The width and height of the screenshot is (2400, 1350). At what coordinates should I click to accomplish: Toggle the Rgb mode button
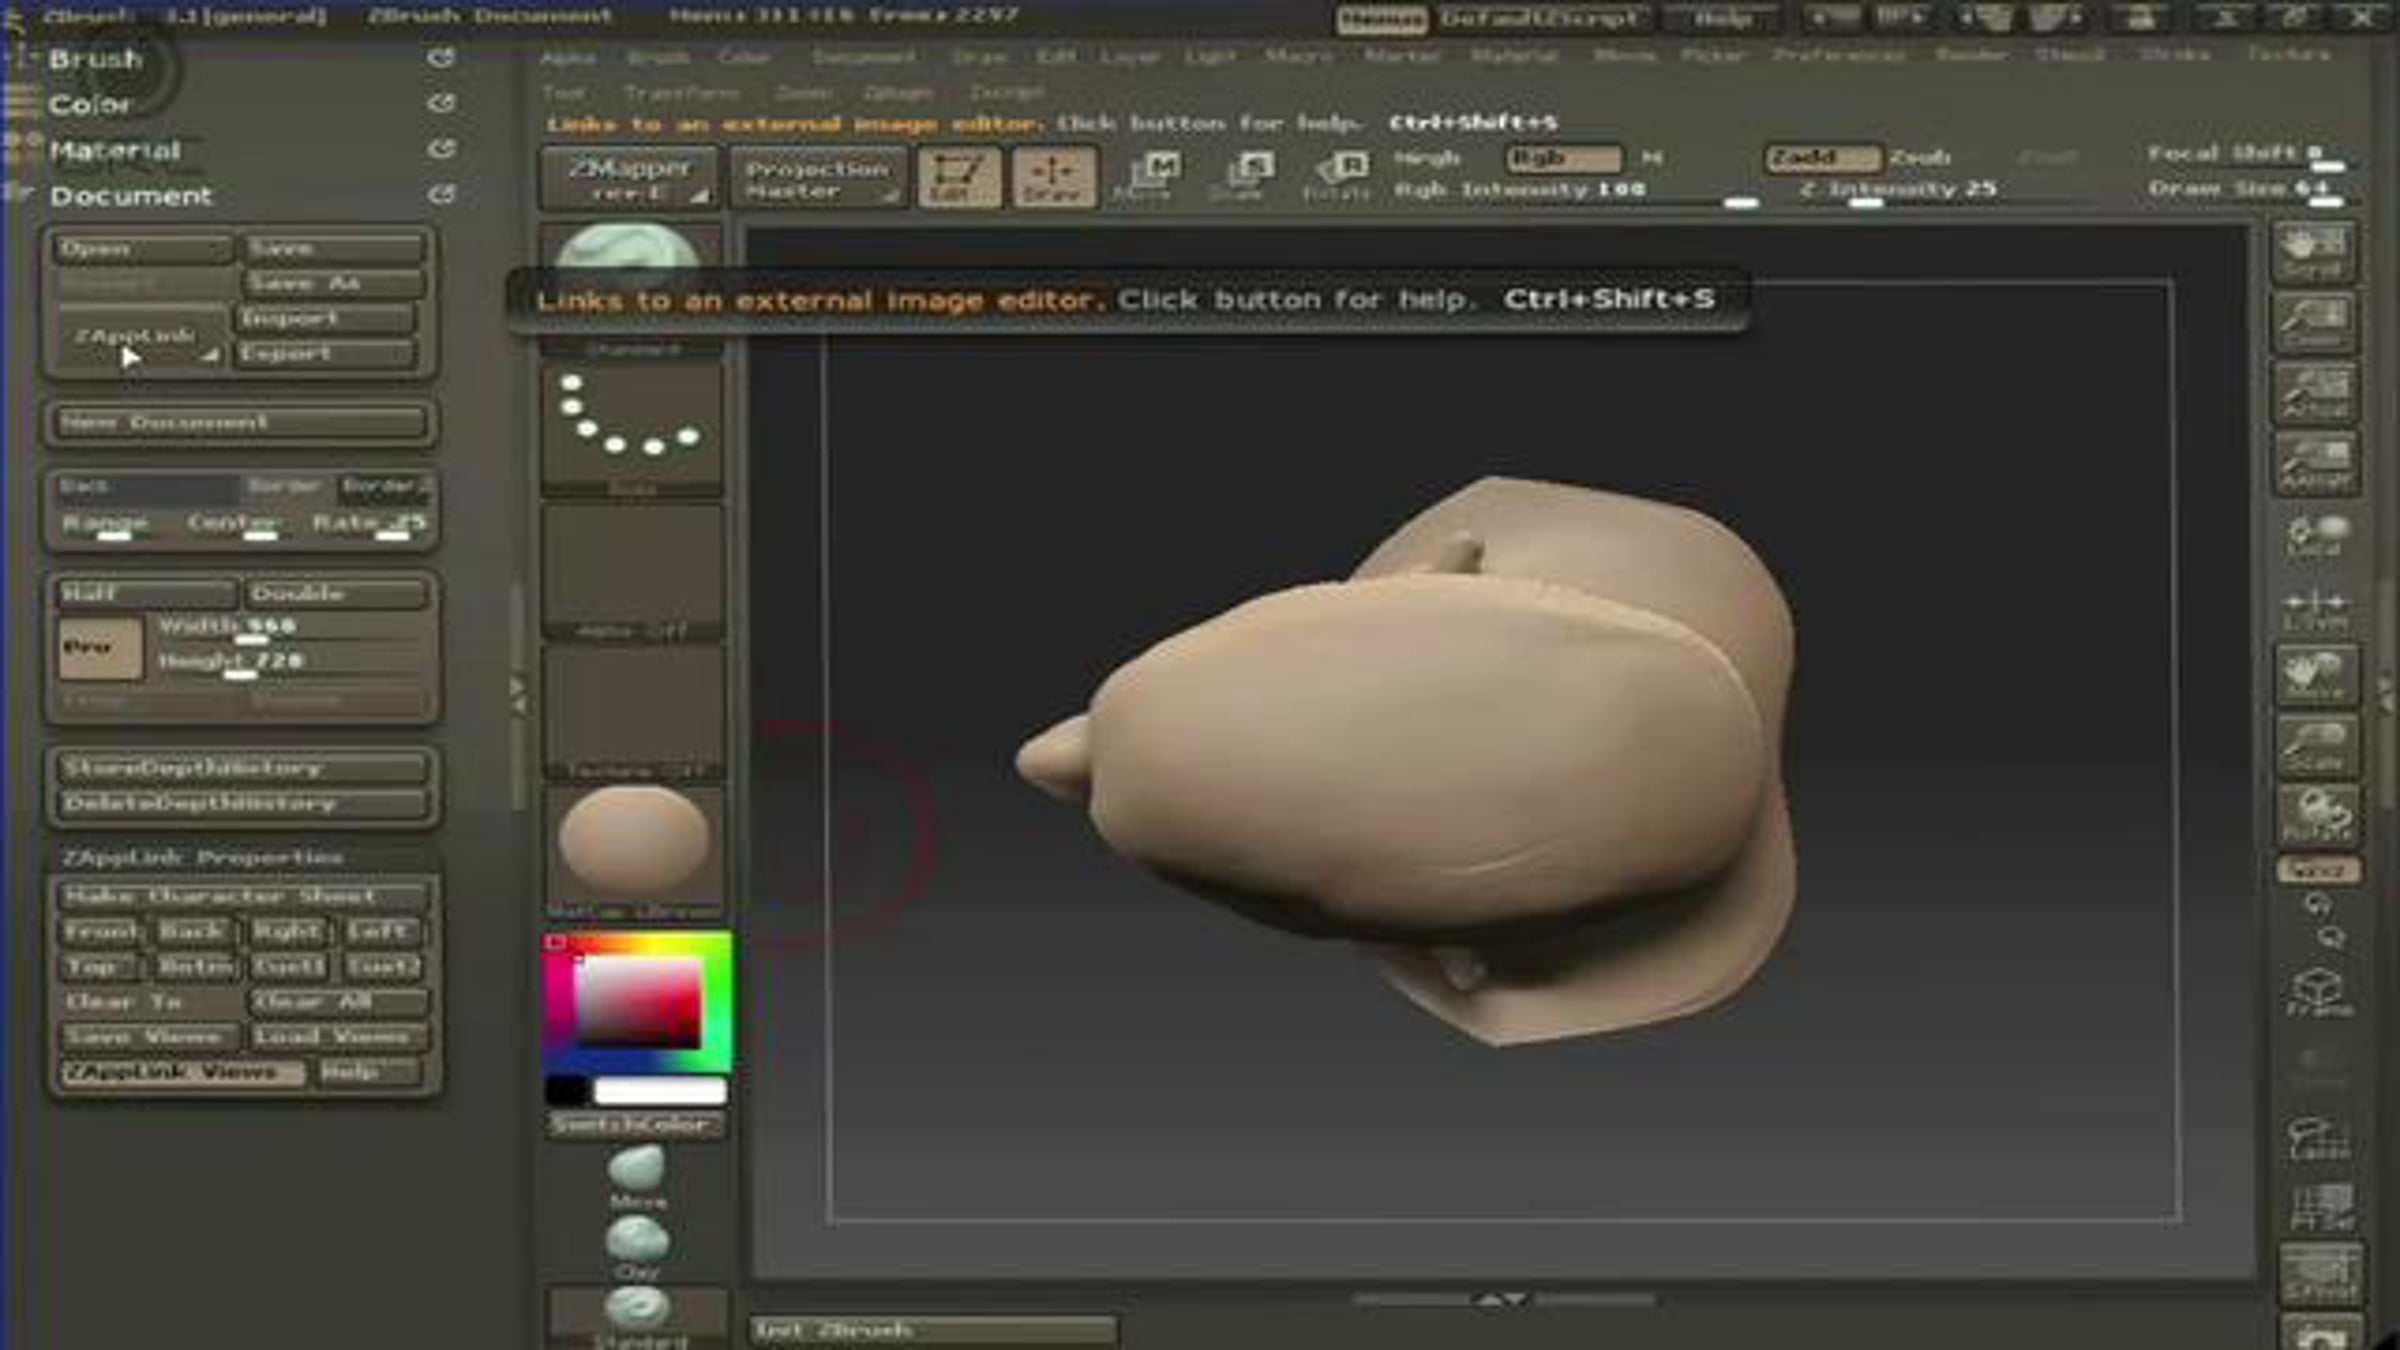1562,158
